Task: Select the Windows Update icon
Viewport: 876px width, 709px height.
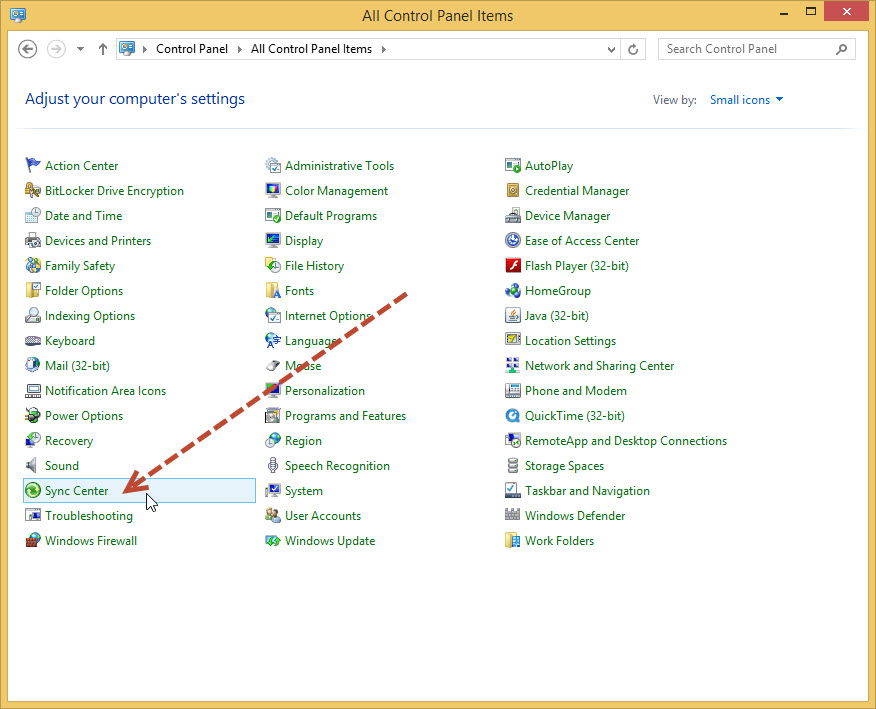Action: (x=273, y=541)
